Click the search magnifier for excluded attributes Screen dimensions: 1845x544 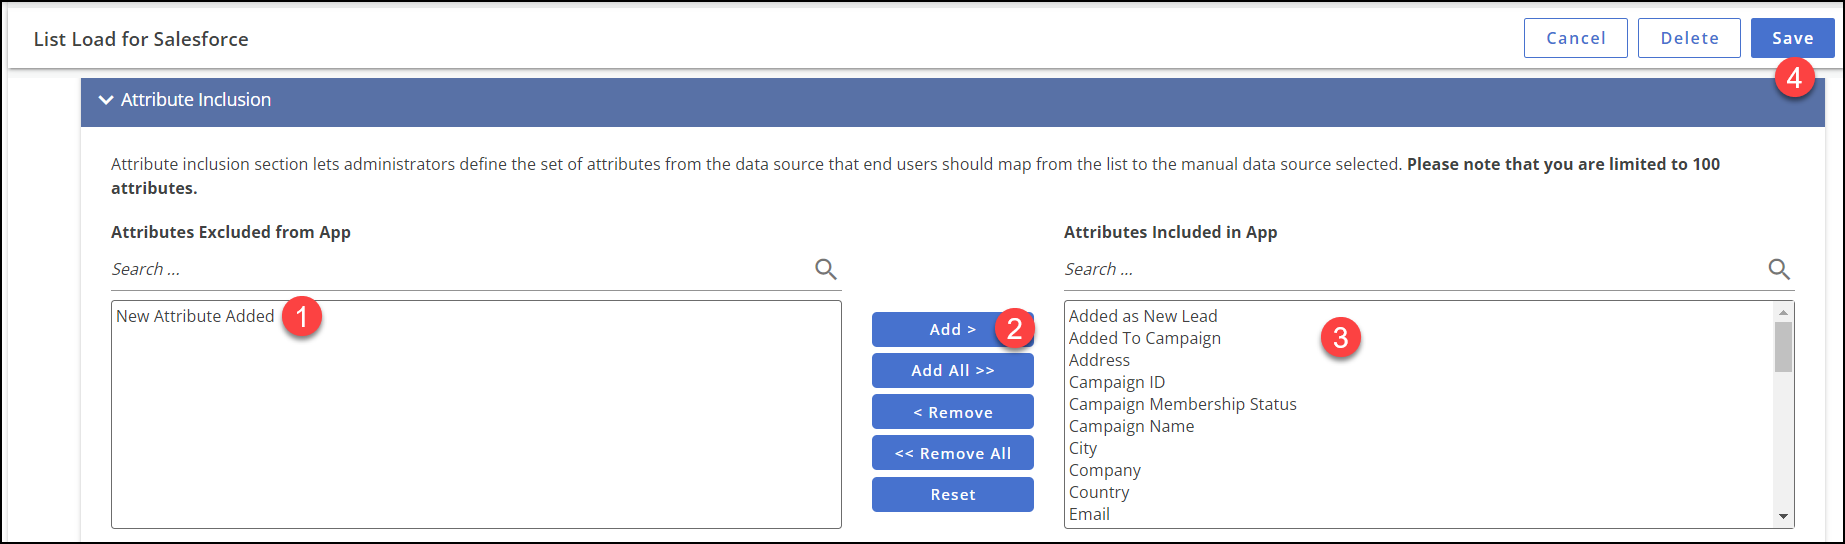(826, 269)
